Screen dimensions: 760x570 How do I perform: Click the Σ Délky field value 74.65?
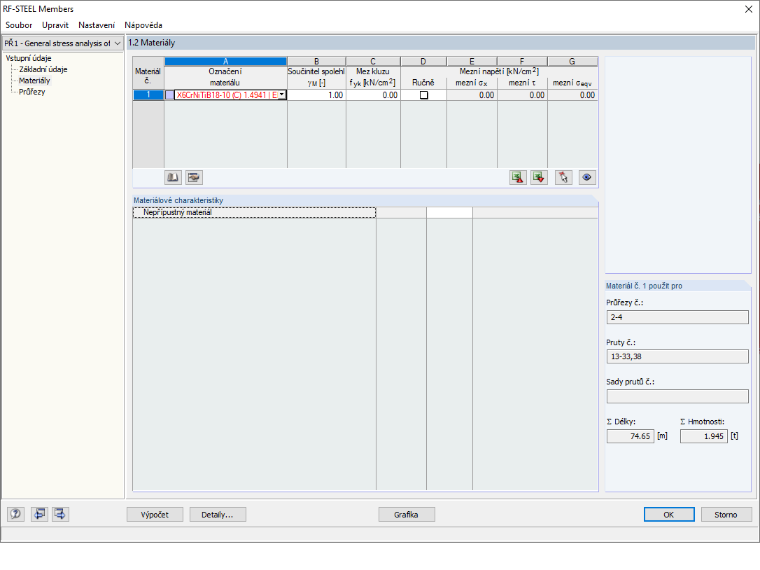(x=630, y=436)
